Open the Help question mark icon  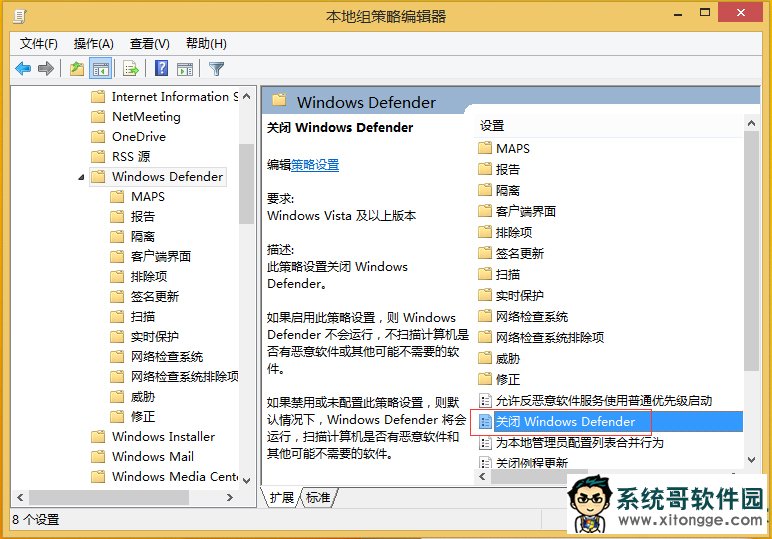click(161, 68)
